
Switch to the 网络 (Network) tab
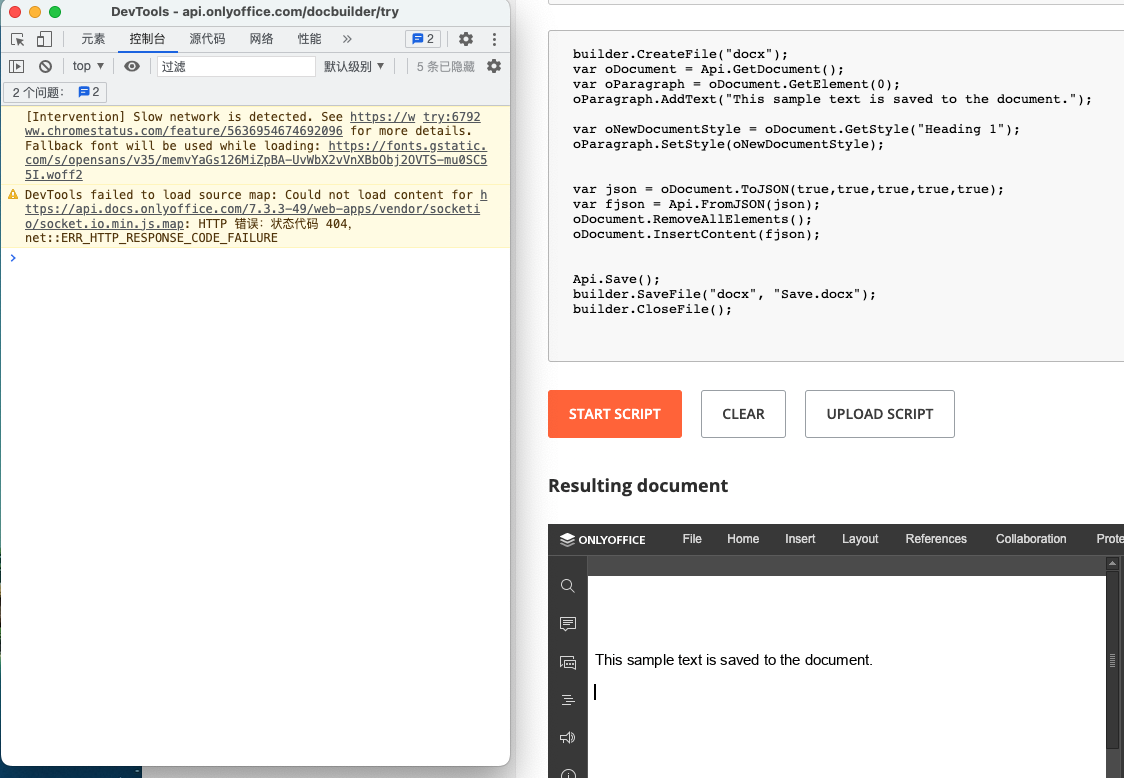262,39
